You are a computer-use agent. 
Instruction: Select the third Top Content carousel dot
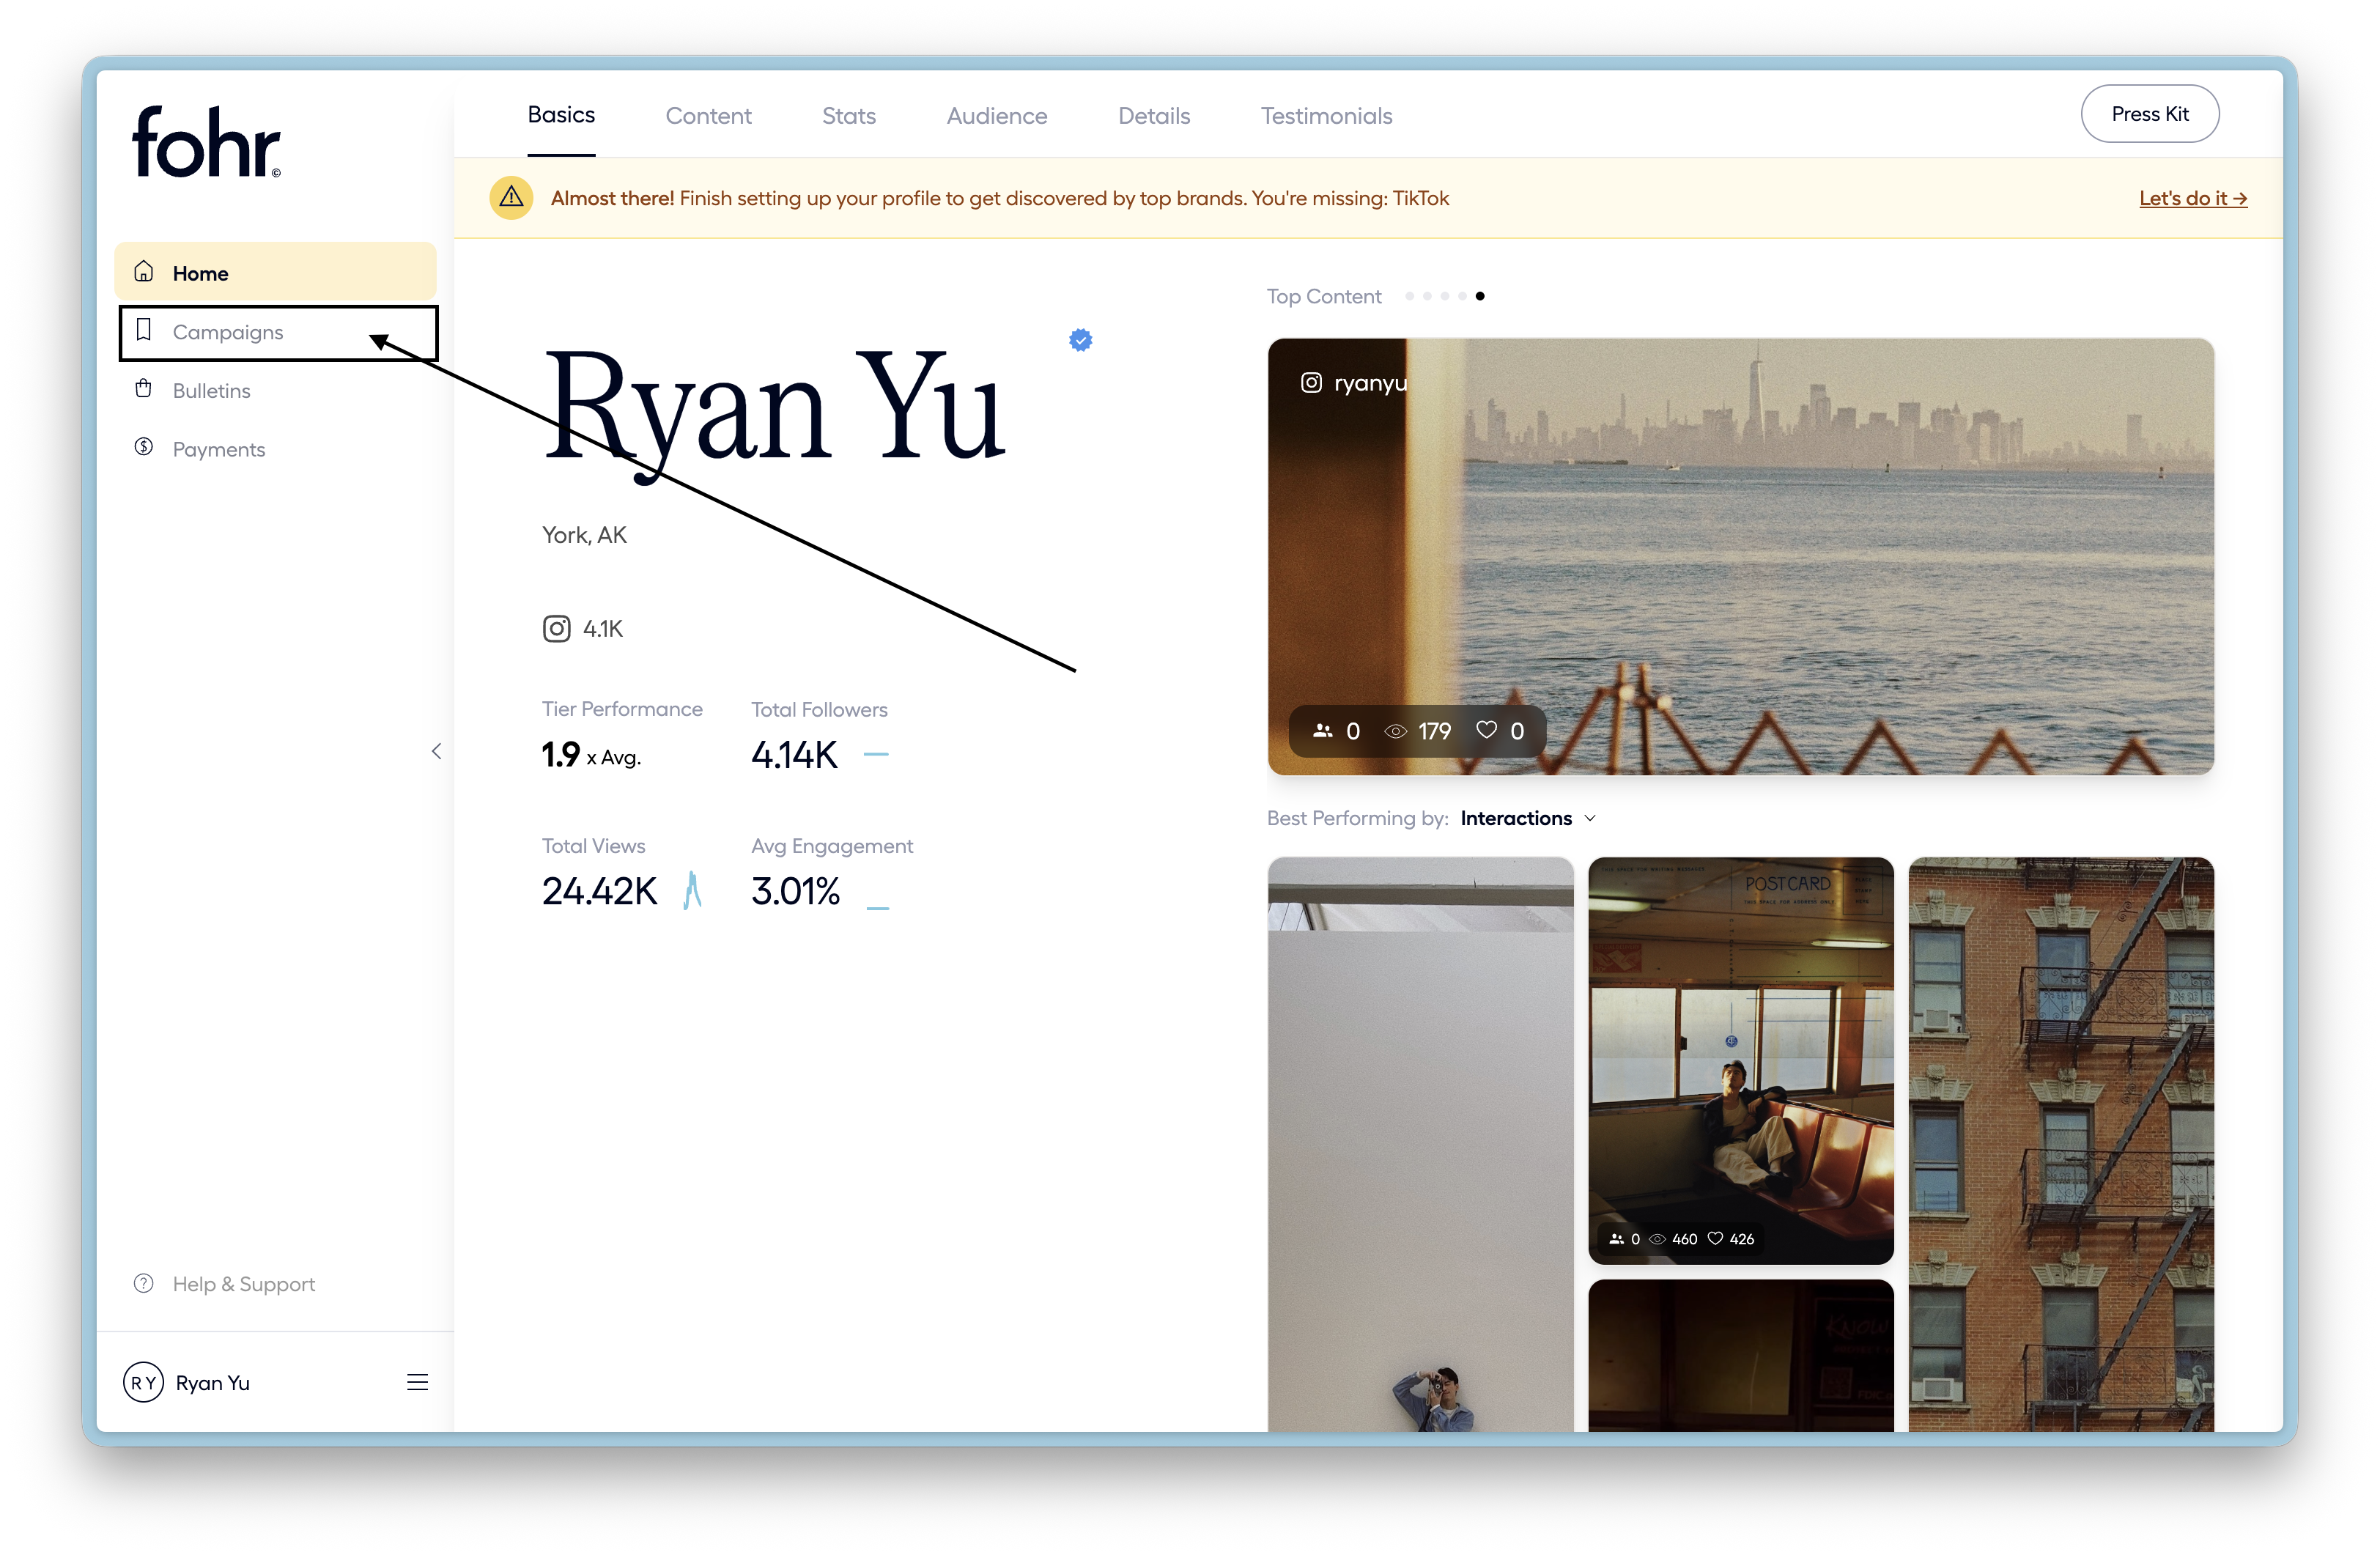(1445, 296)
